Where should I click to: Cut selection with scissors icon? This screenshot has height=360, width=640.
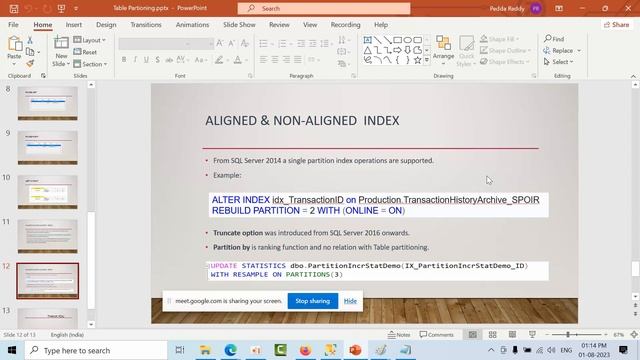pos(30,40)
